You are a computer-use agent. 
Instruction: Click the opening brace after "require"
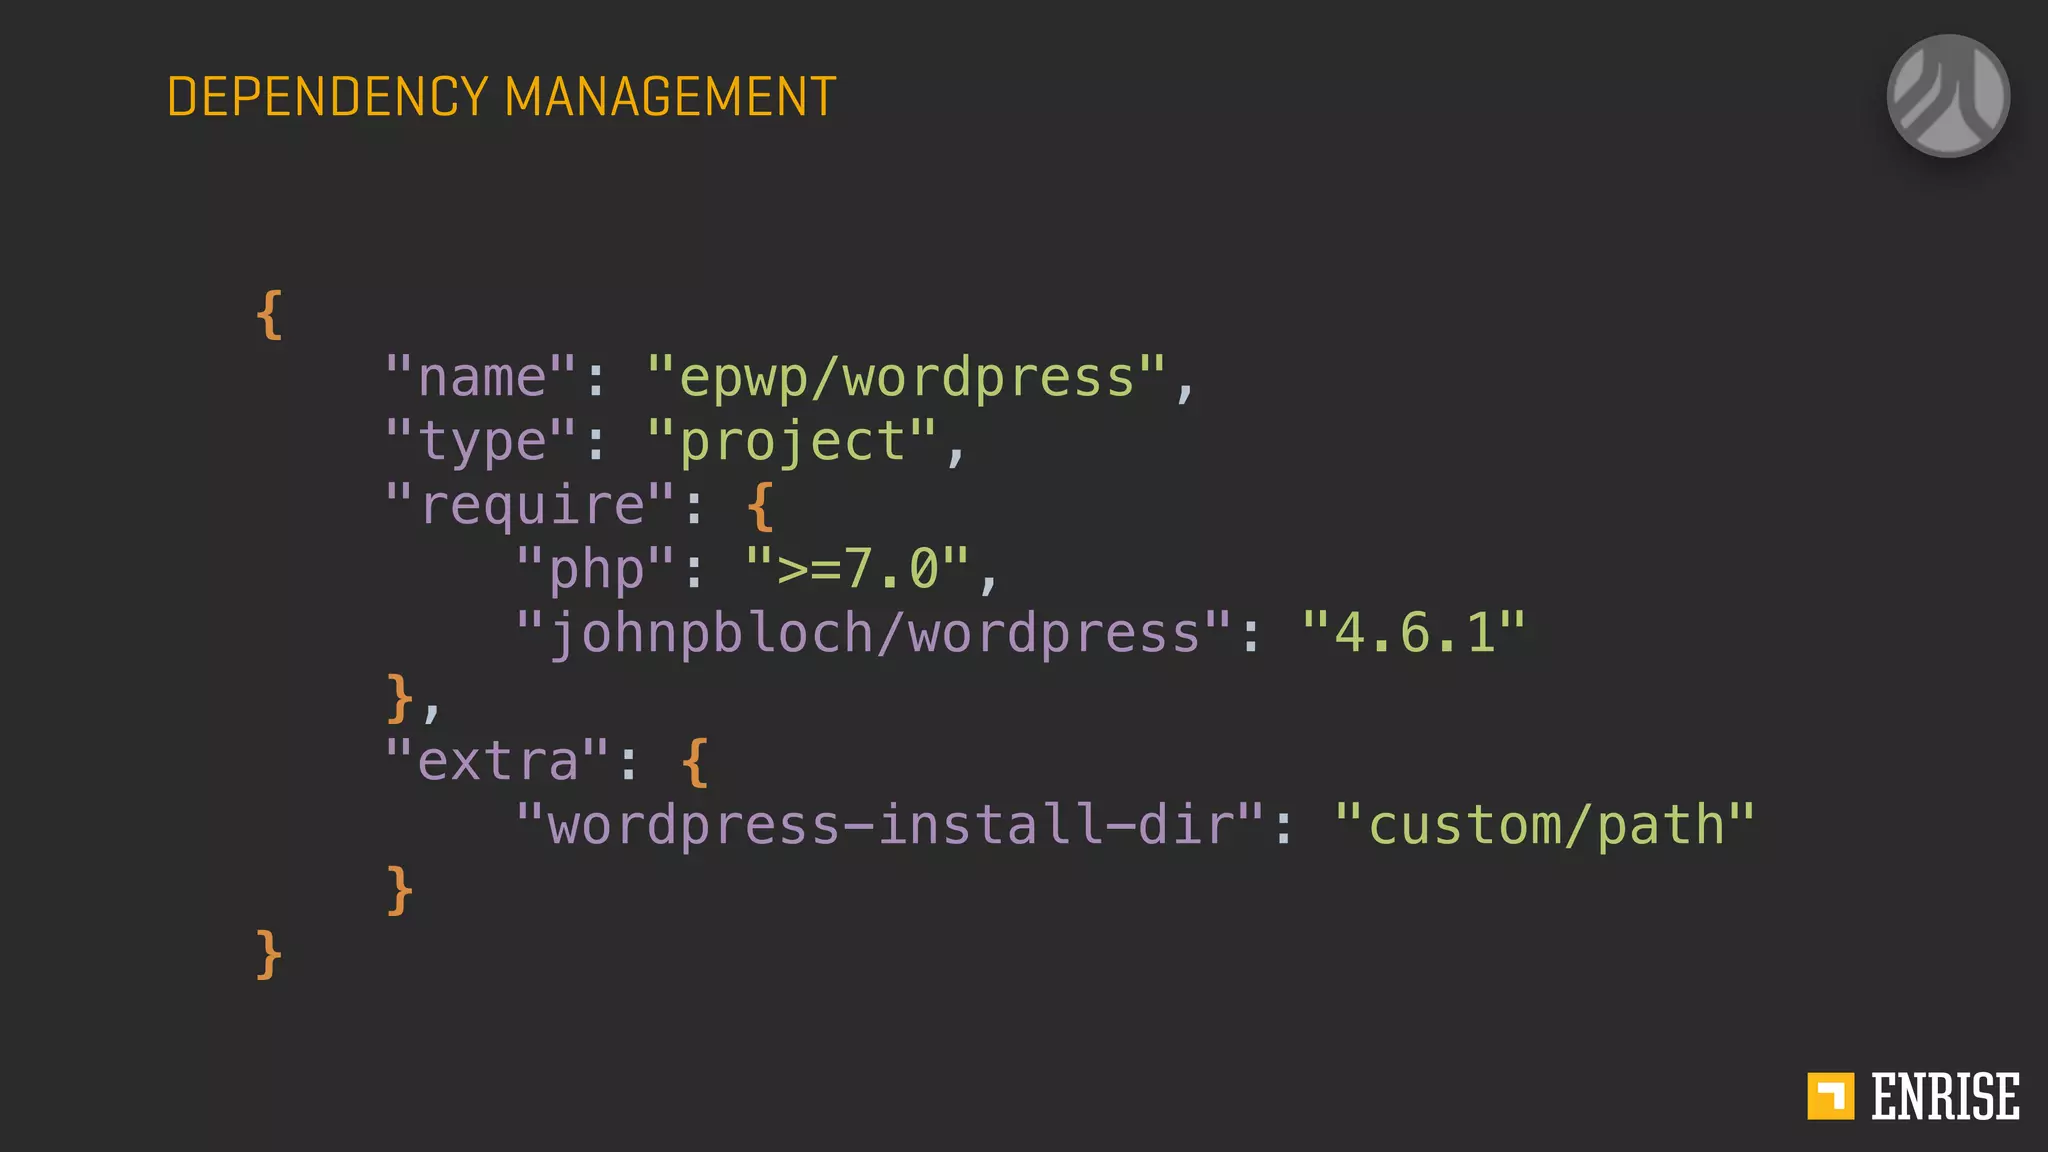tap(761, 506)
